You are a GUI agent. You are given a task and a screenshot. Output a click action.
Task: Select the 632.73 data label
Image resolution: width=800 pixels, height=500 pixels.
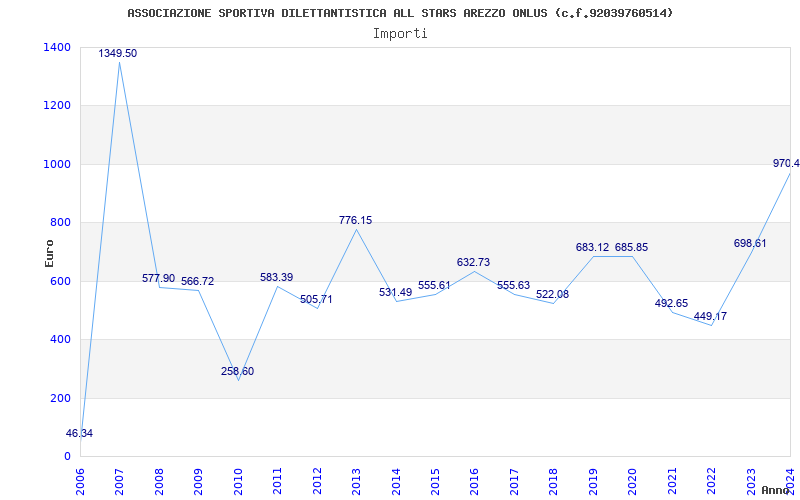(473, 262)
